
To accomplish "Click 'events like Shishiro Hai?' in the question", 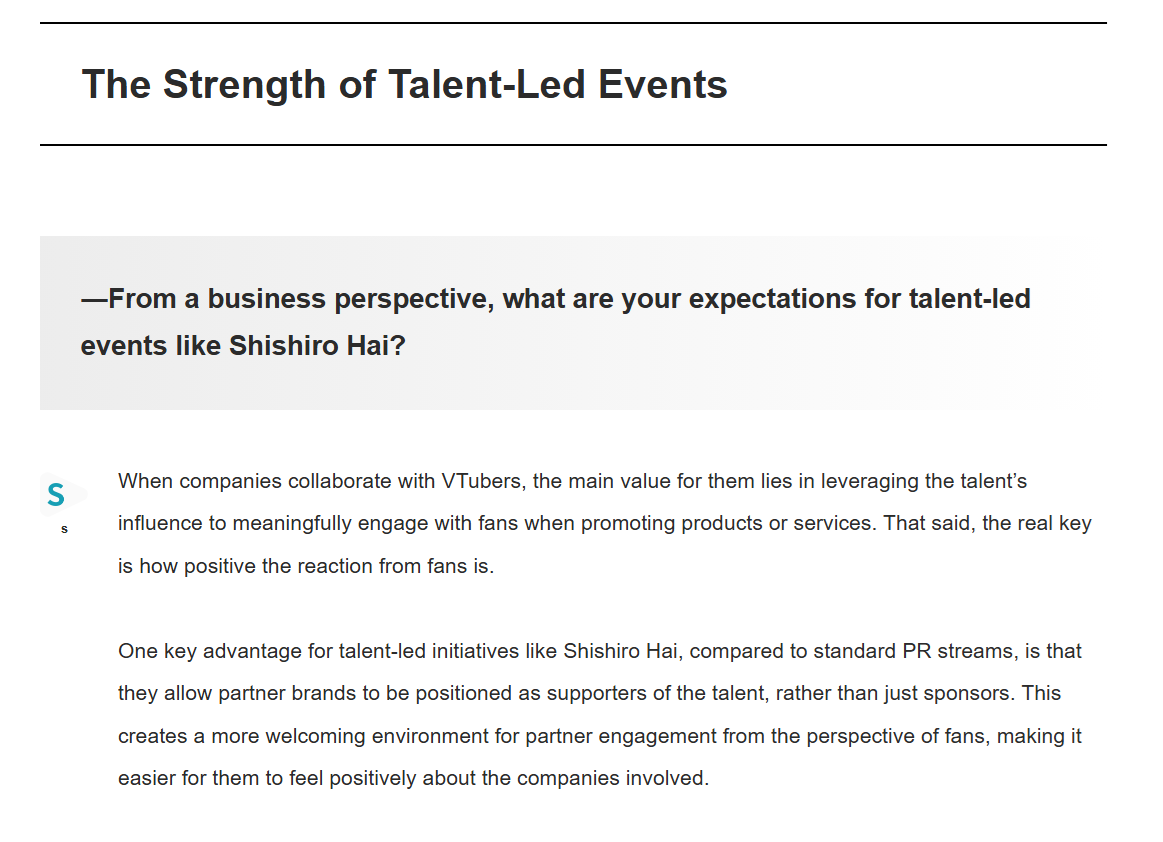I will 243,346.
